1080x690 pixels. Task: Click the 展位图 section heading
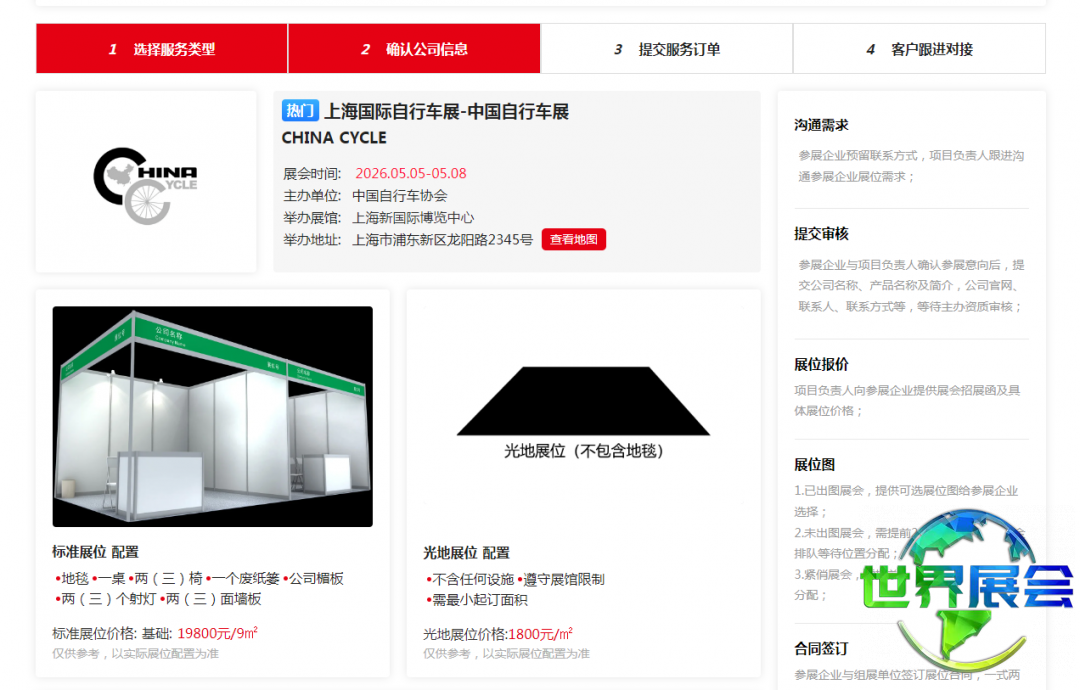[x=814, y=465]
